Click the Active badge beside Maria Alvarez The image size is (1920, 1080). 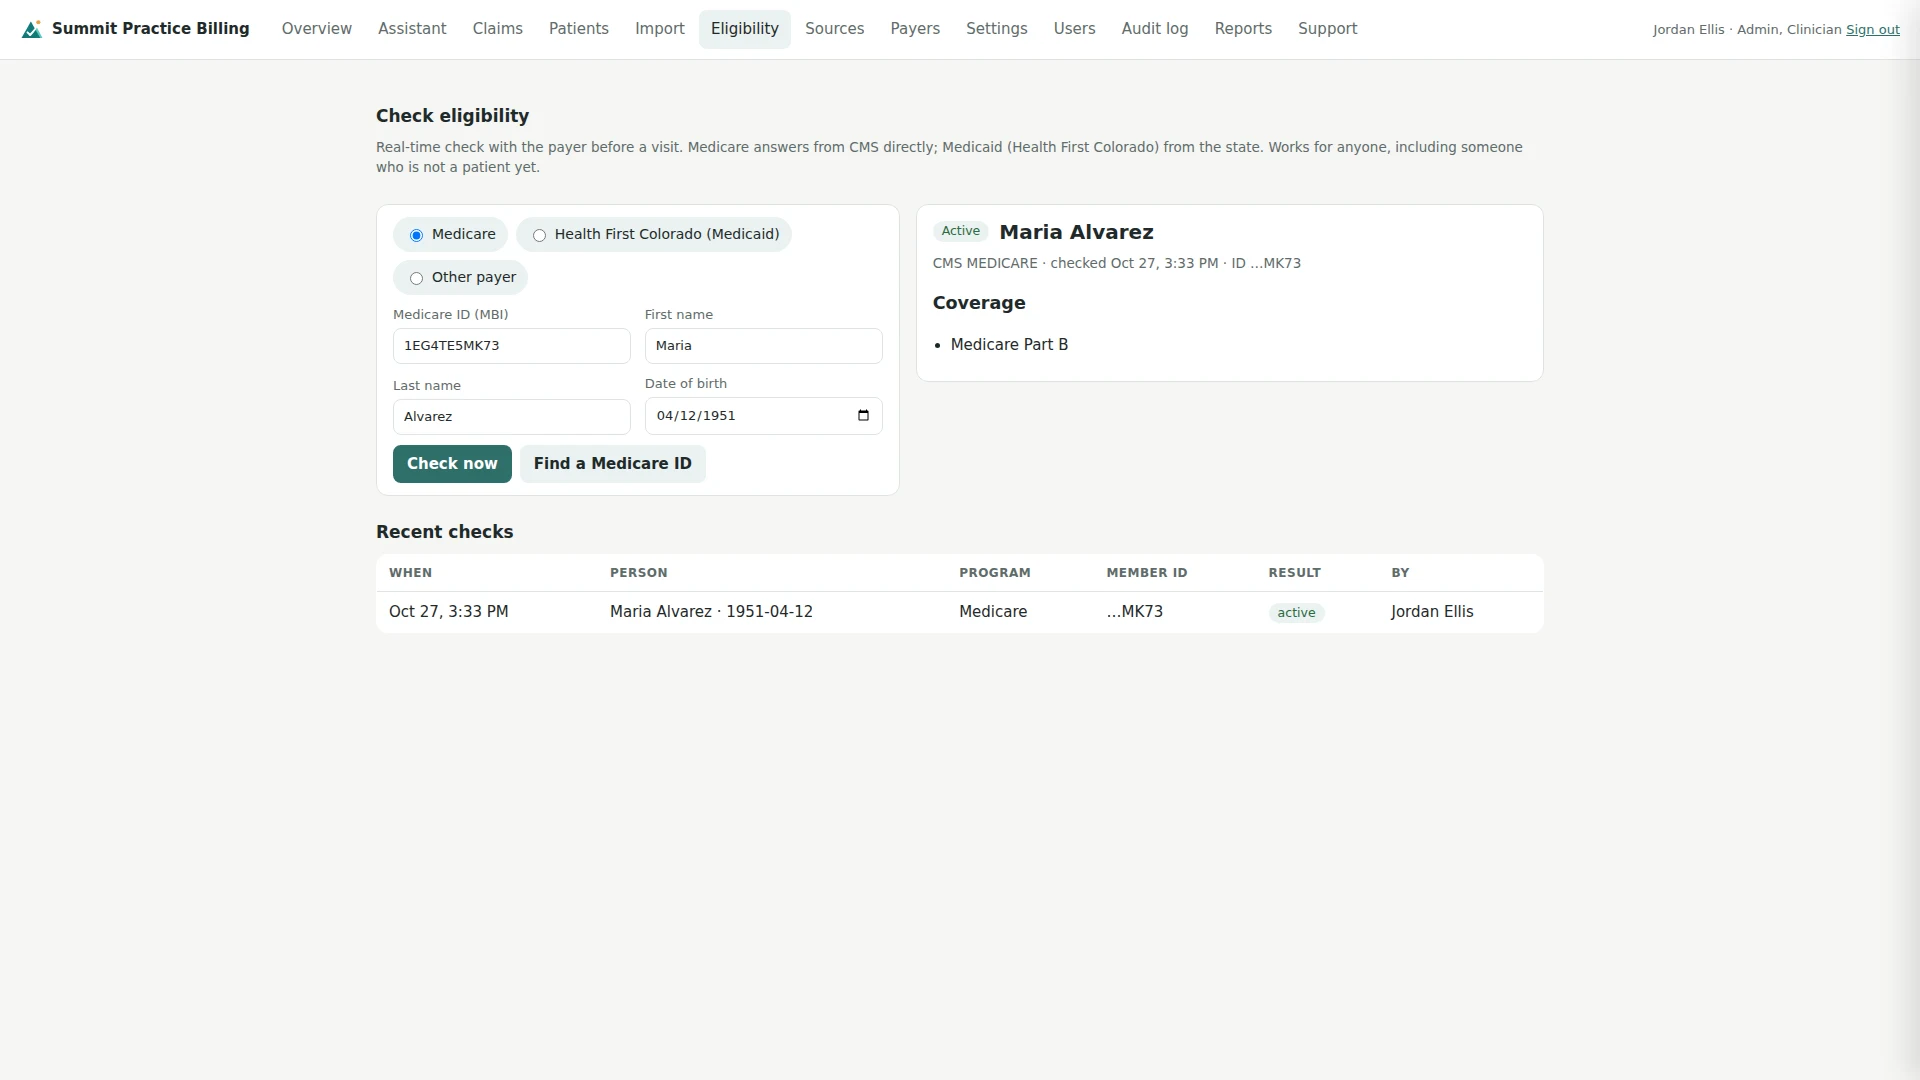(961, 231)
